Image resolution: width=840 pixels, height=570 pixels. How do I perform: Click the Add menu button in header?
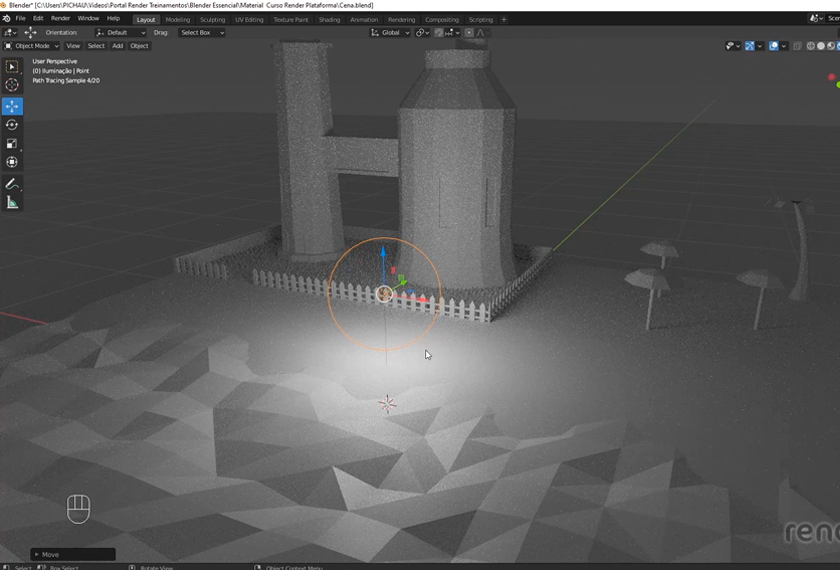click(x=117, y=46)
